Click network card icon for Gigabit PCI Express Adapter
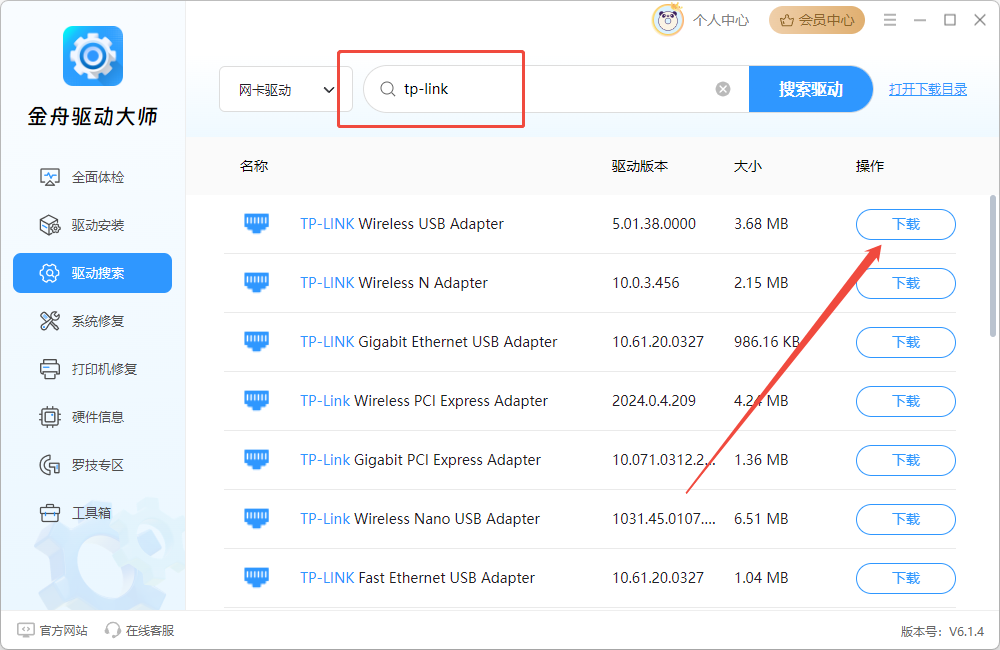 [x=256, y=460]
